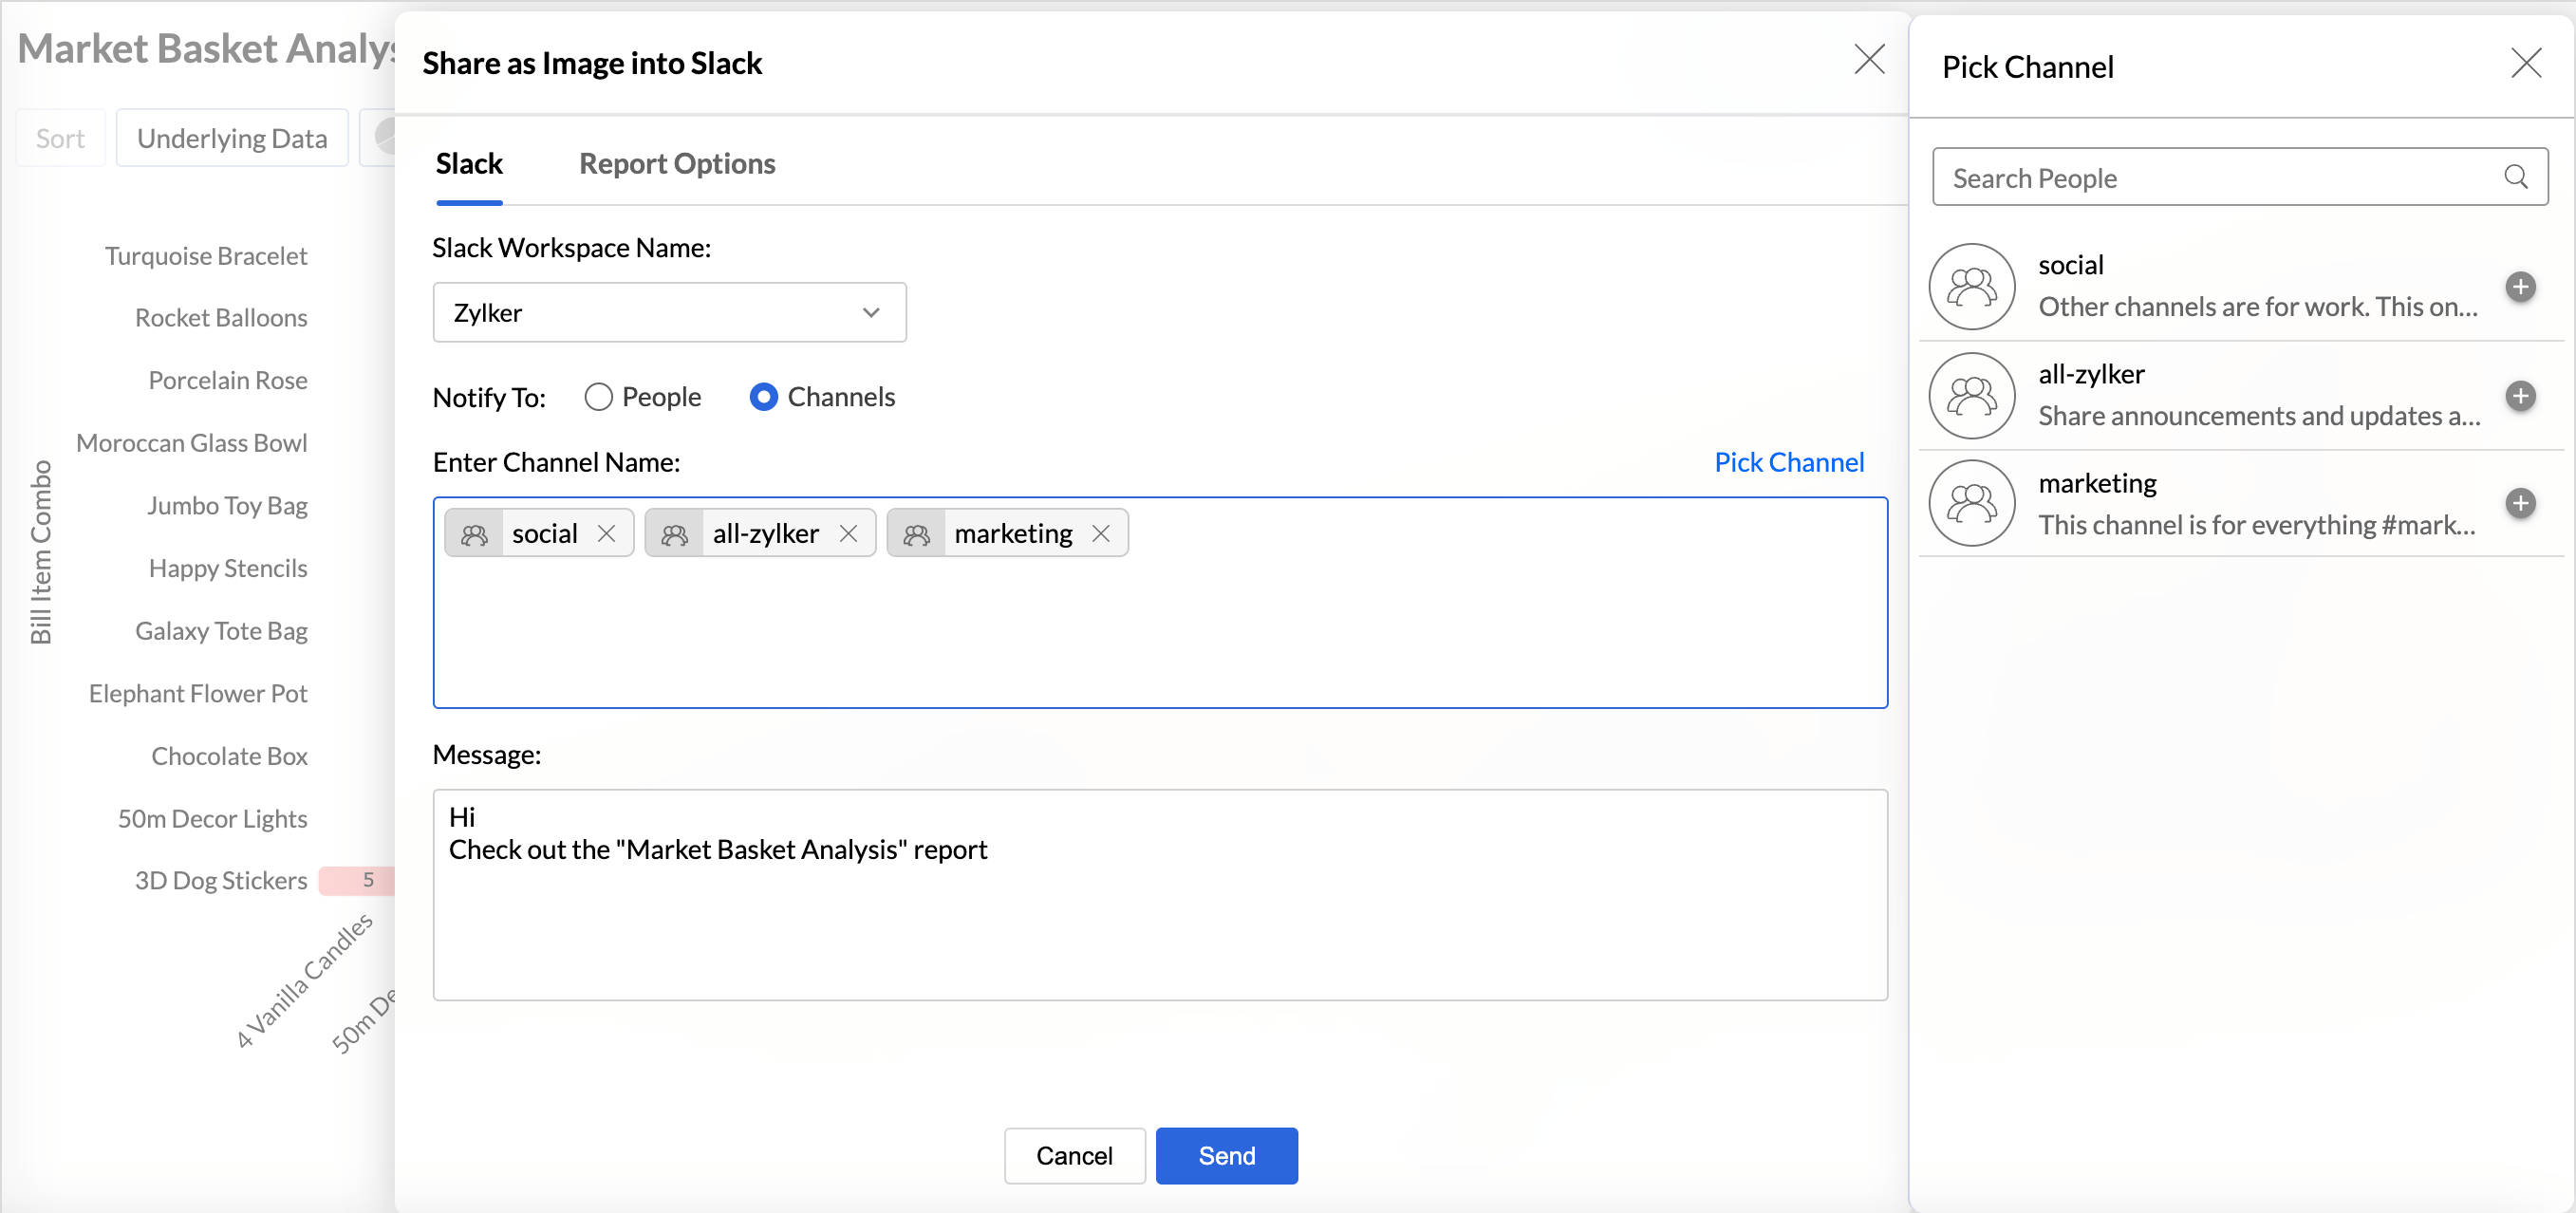Switch to the Report Options tab
This screenshot has width=2576, height=1213.
677,163
